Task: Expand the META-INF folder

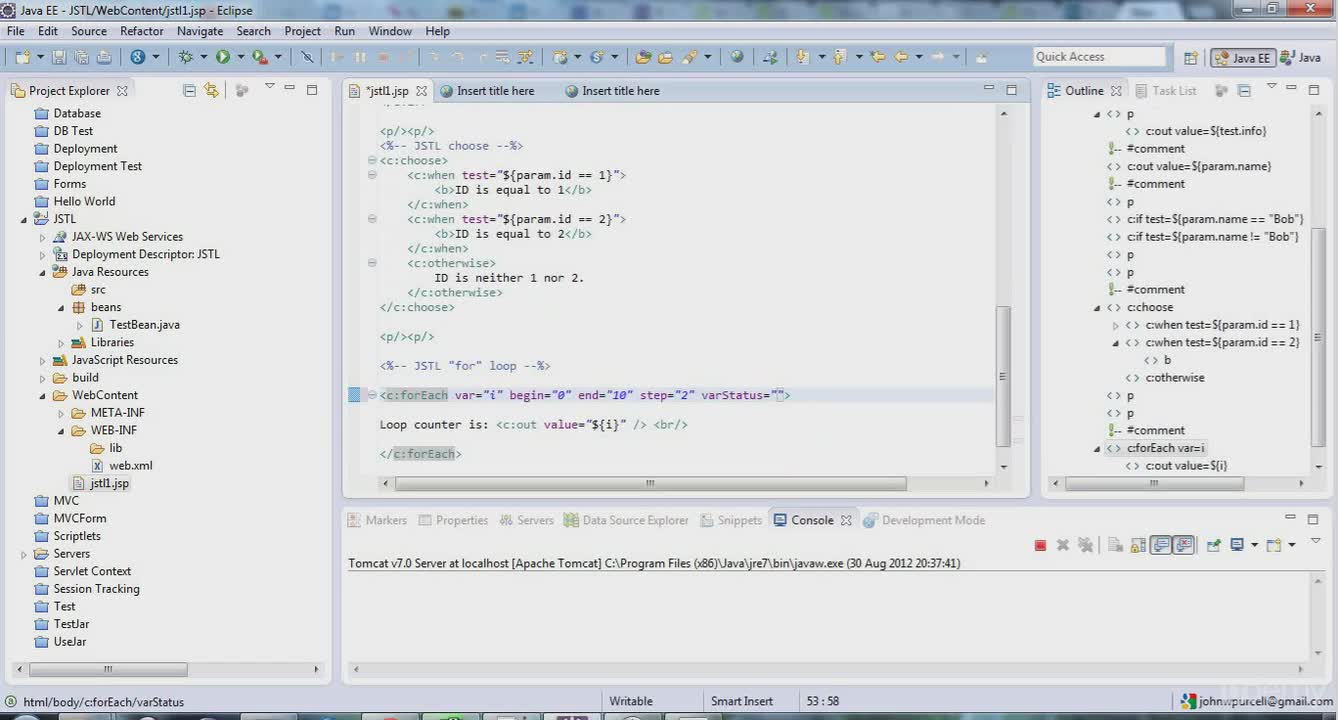Action: click(61, 413)
